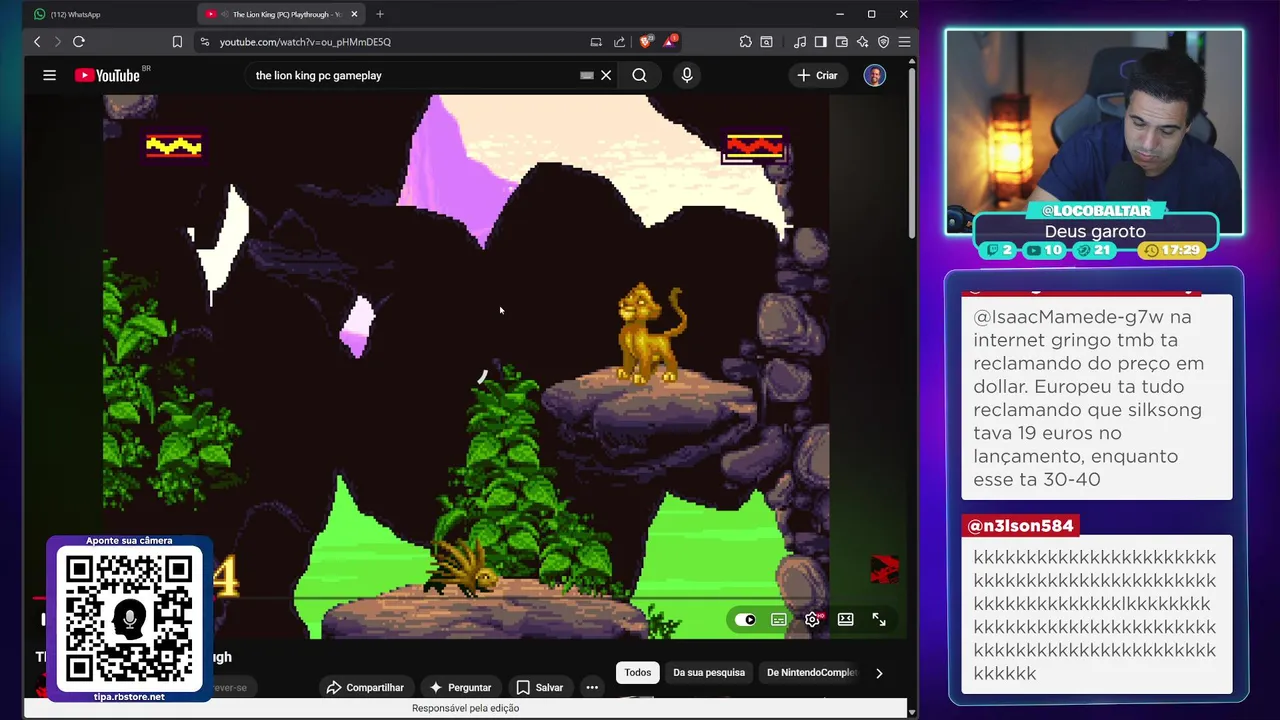Reload the page with the refresh icon
Screen dimensions: 1280x720
click(x=79, y=42)
